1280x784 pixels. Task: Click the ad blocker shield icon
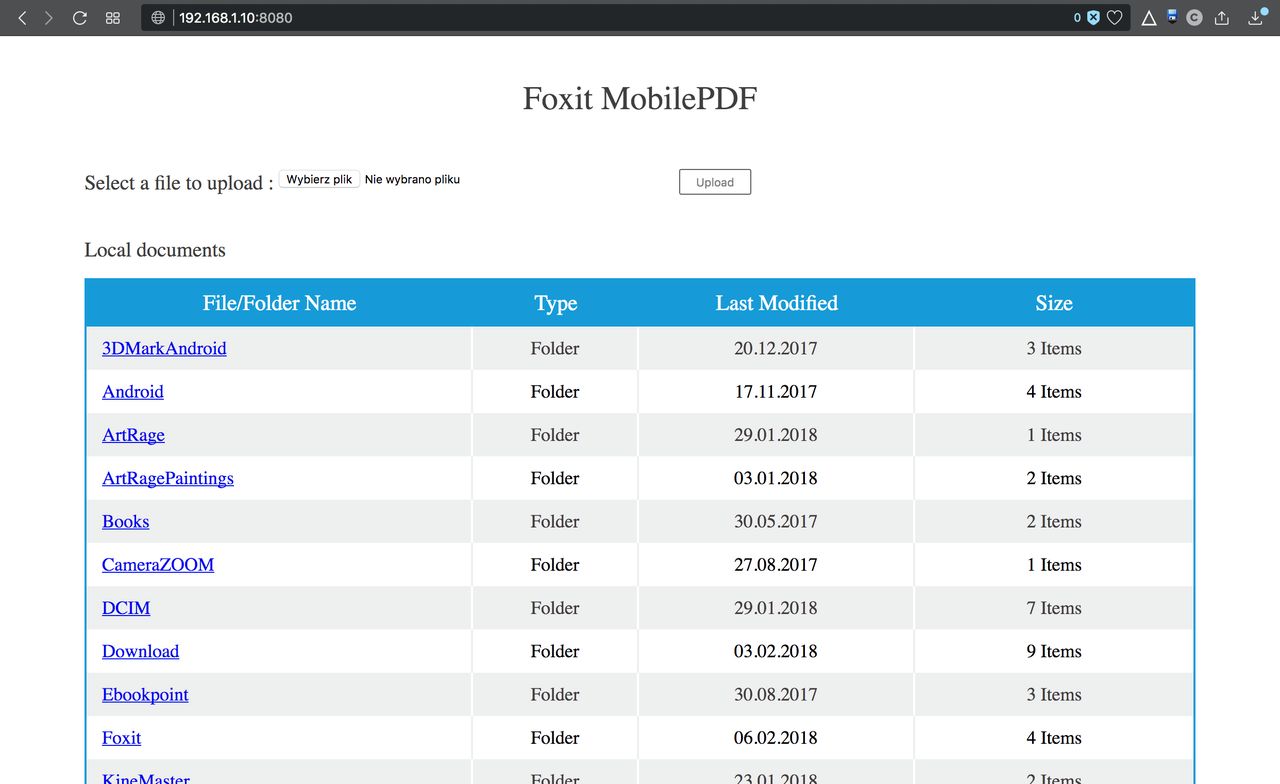point(1093,18)
